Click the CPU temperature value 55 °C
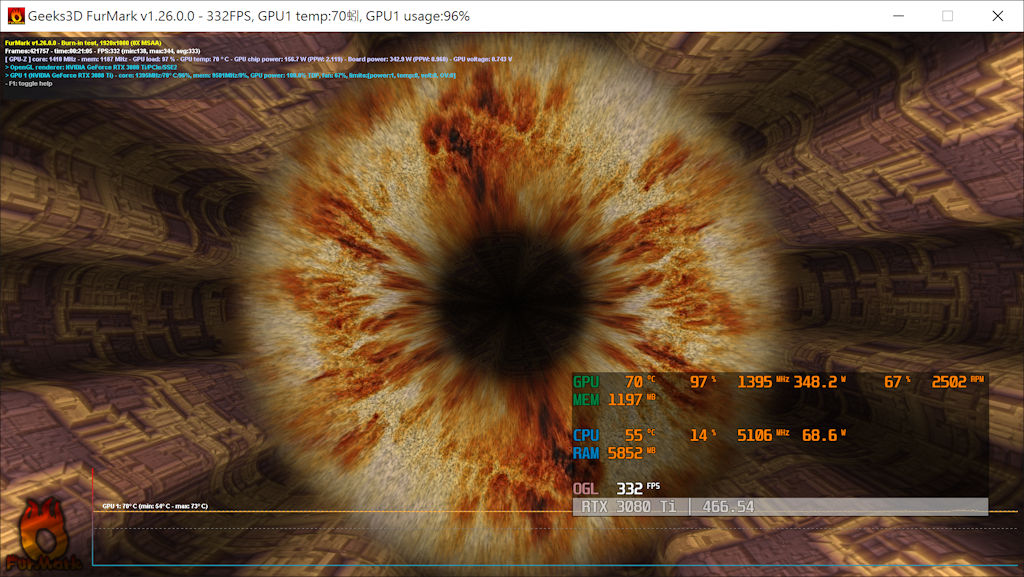The height and width of the screenshot is (577, 1024). [640, 435]
